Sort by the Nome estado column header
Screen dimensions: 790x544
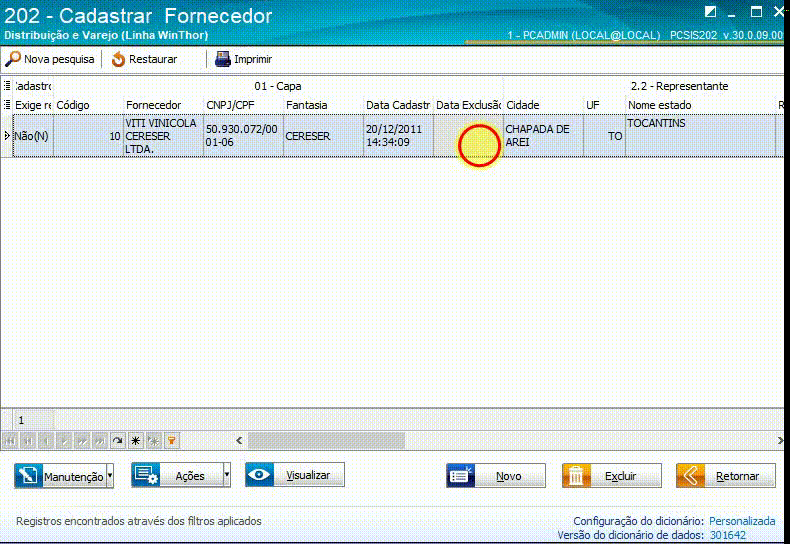click(x=700, y=105)
